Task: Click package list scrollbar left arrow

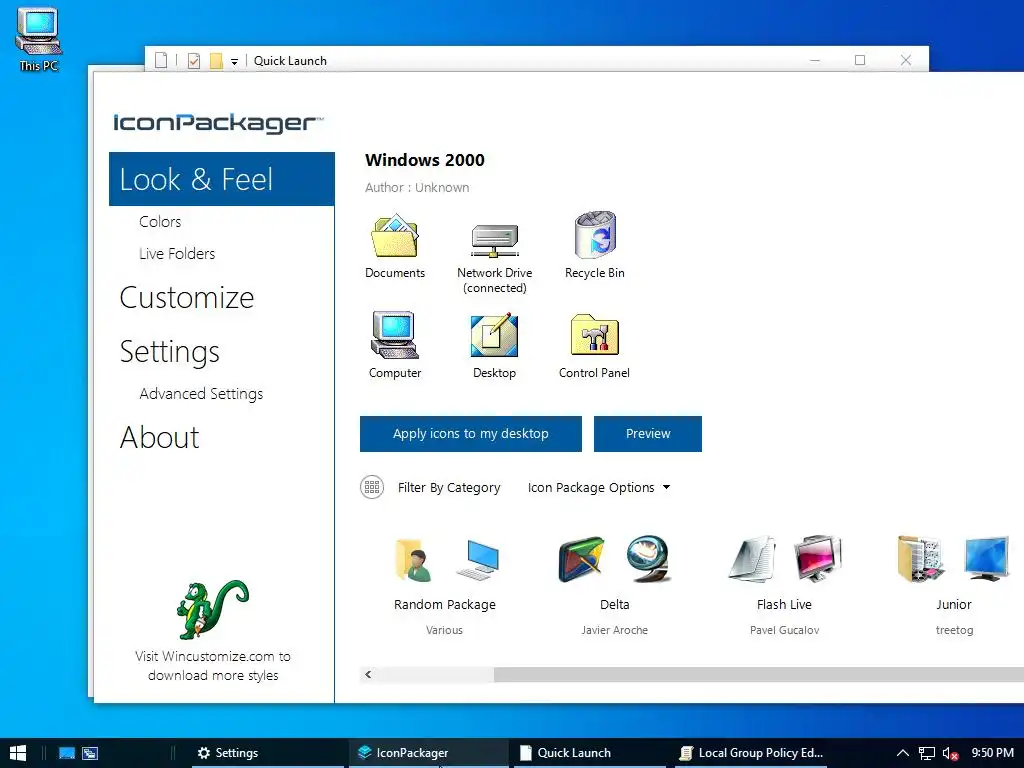Action: coord(368,675)
